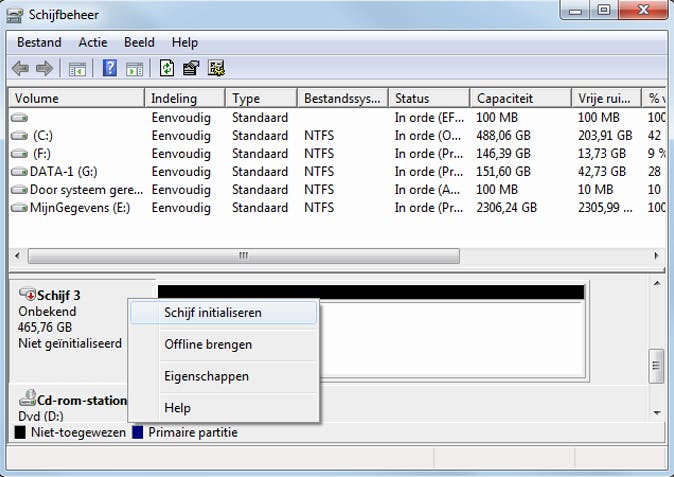
Task: Click the Niet geïnitialiseerd disk status text
Action: pos(70,343)
